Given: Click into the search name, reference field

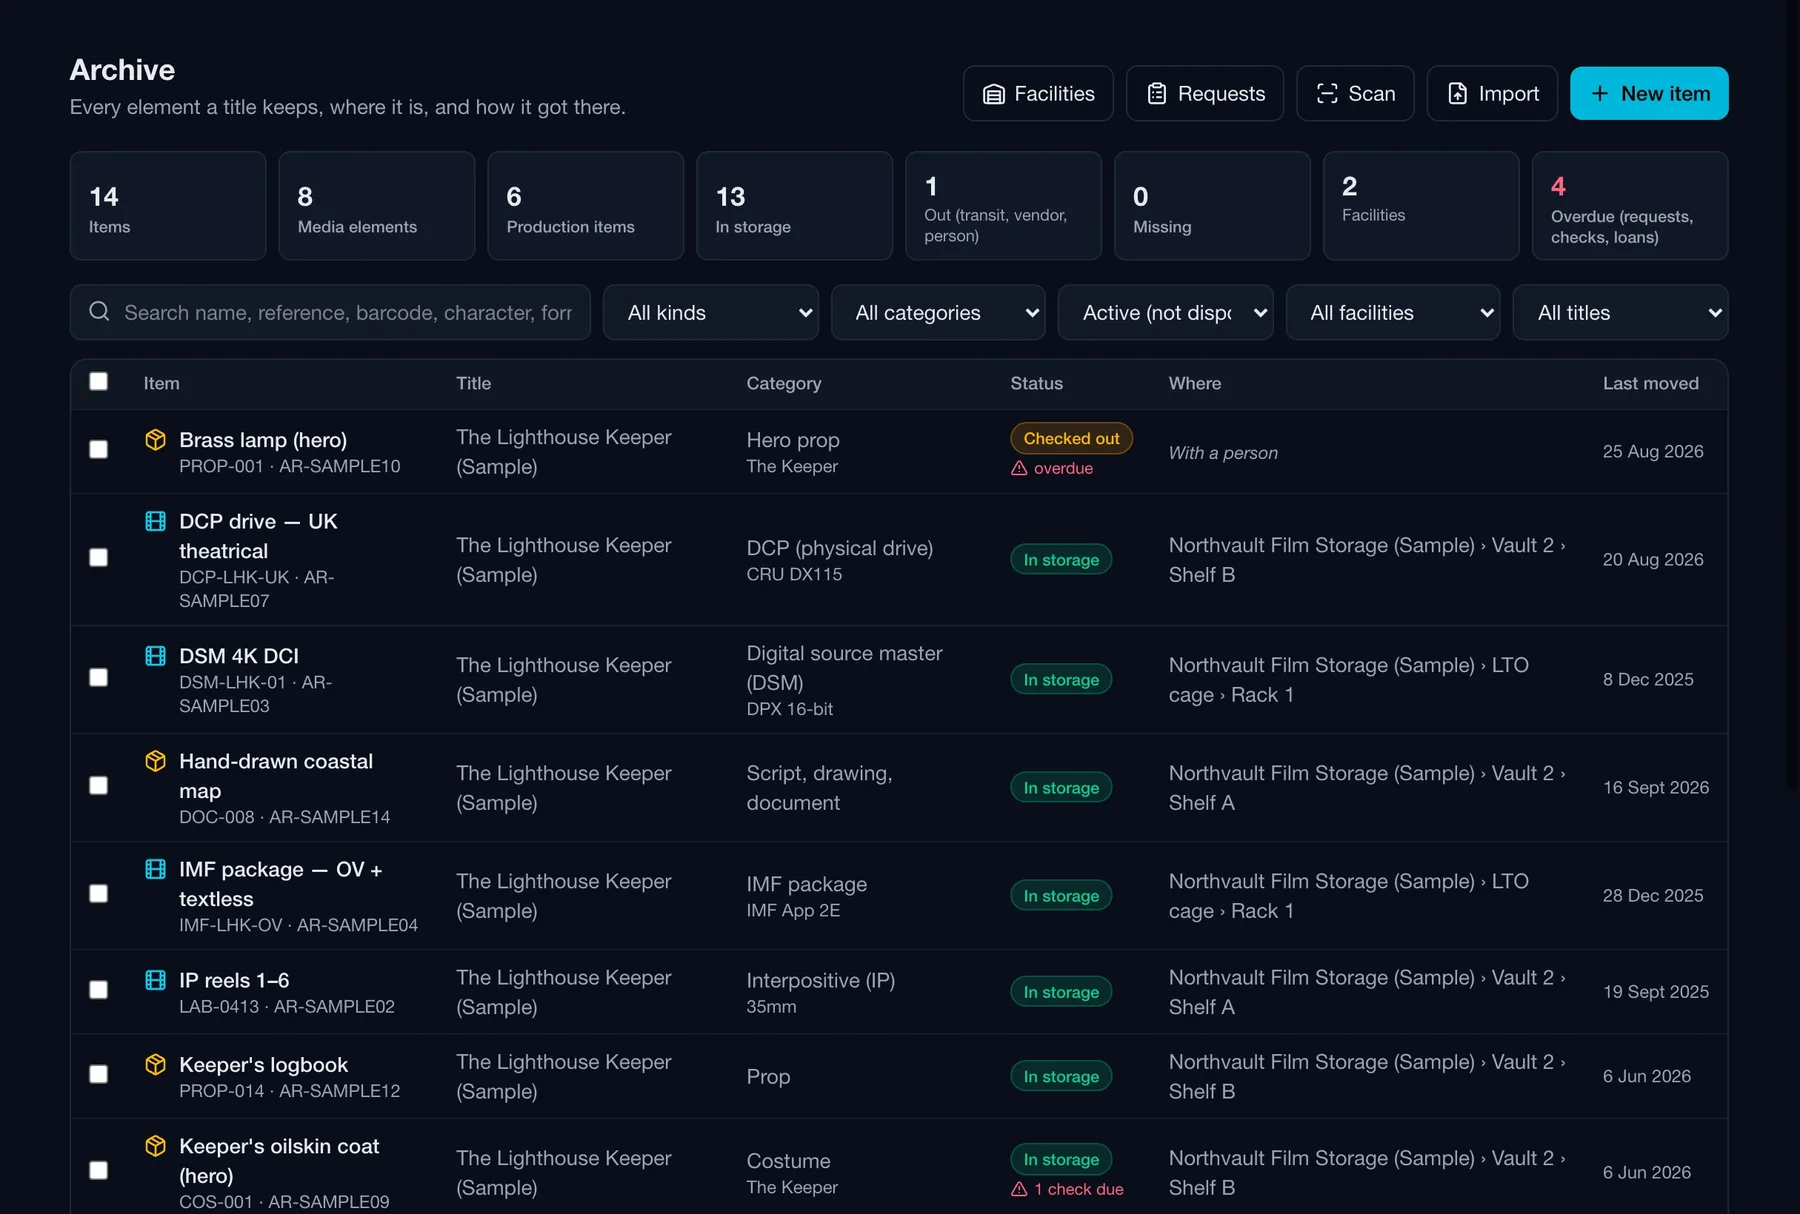Looking at the screenshot, I should (330, 313).
